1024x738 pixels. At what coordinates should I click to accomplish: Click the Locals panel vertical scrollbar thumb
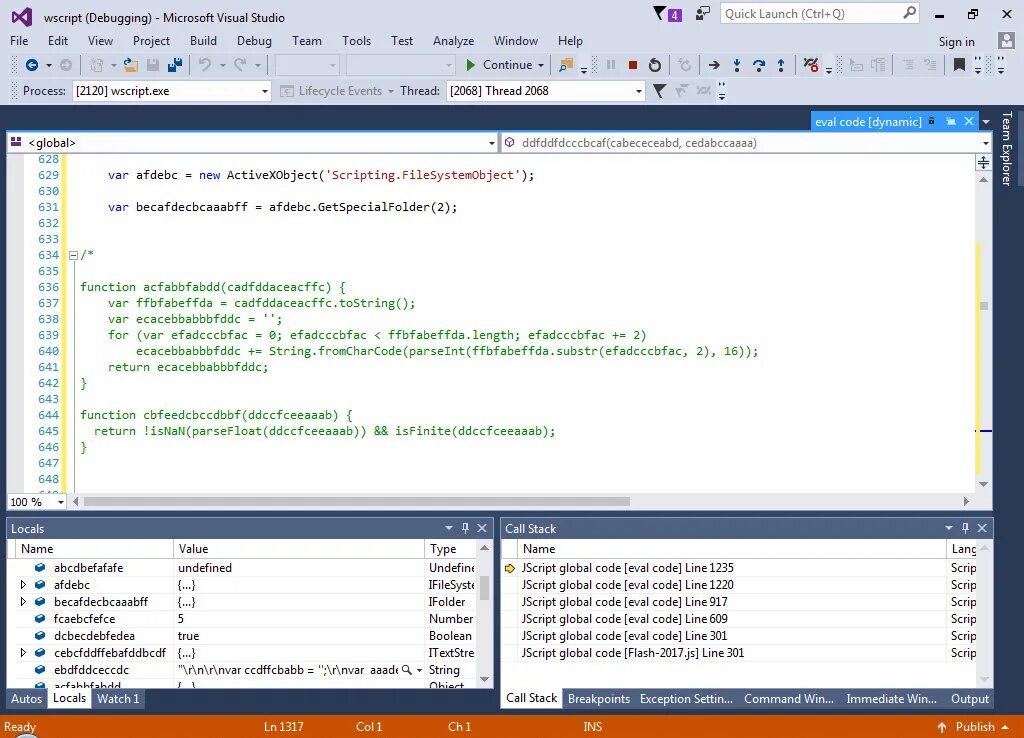484,587
